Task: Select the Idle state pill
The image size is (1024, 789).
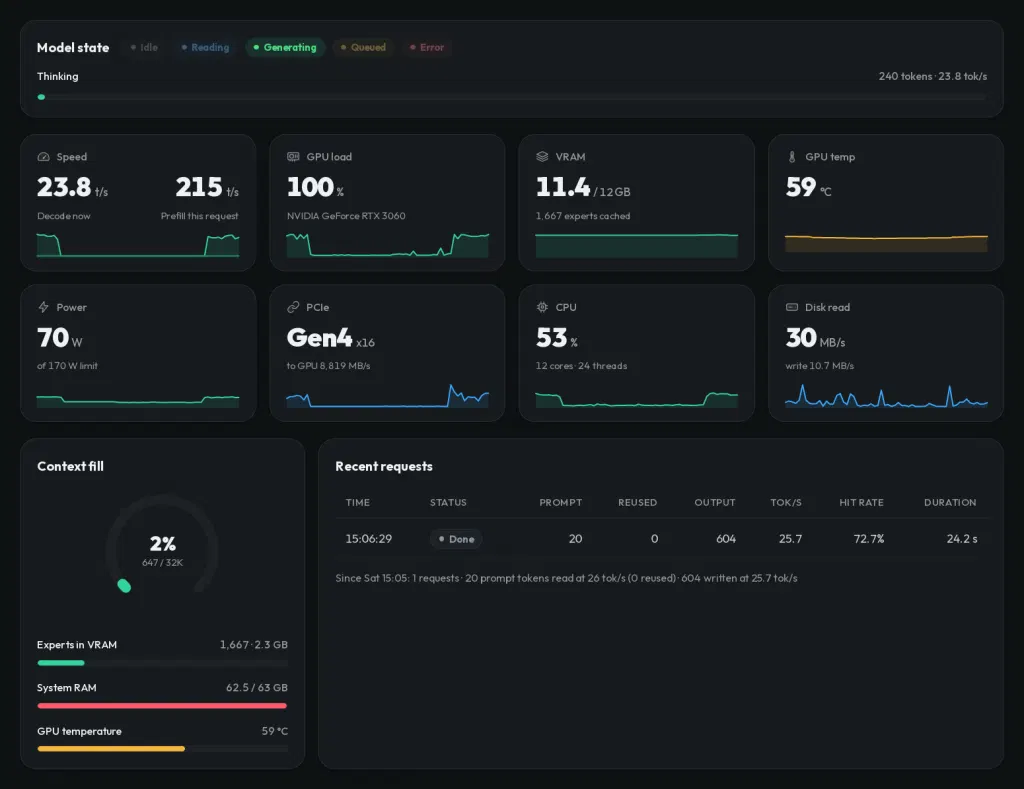Action: coord(144,47)
